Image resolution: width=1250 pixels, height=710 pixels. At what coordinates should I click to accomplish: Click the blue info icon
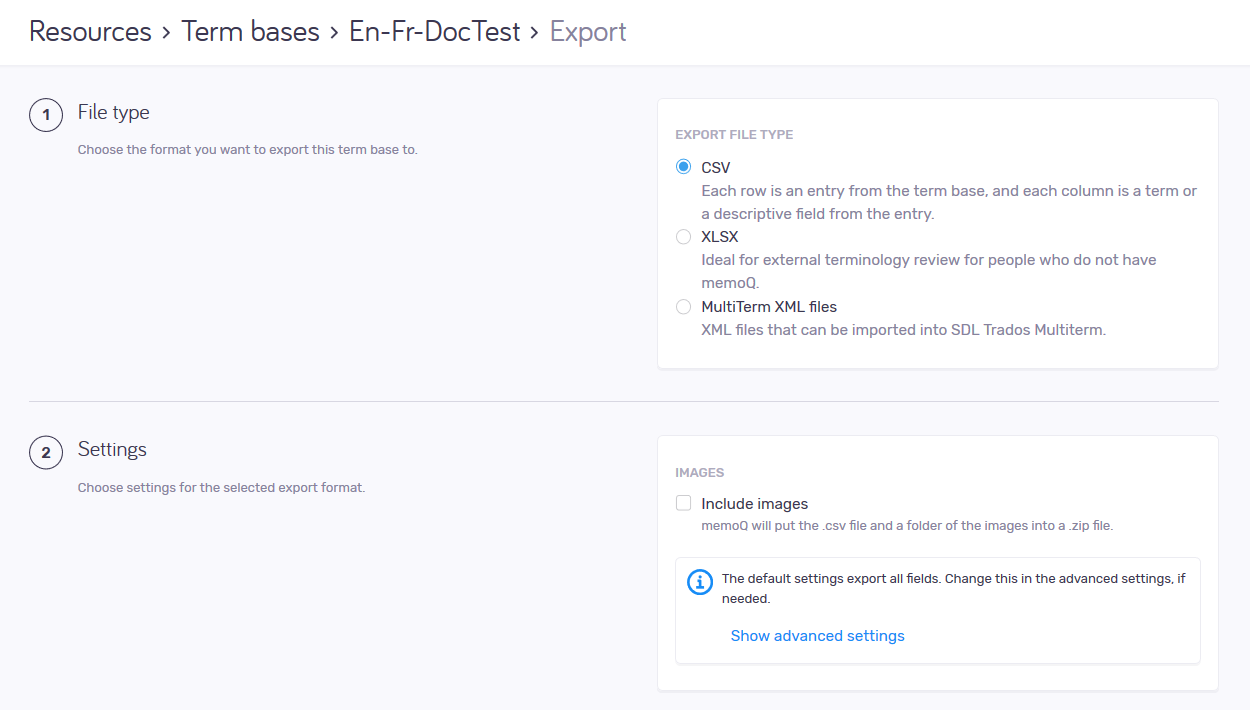pos(700,582)
